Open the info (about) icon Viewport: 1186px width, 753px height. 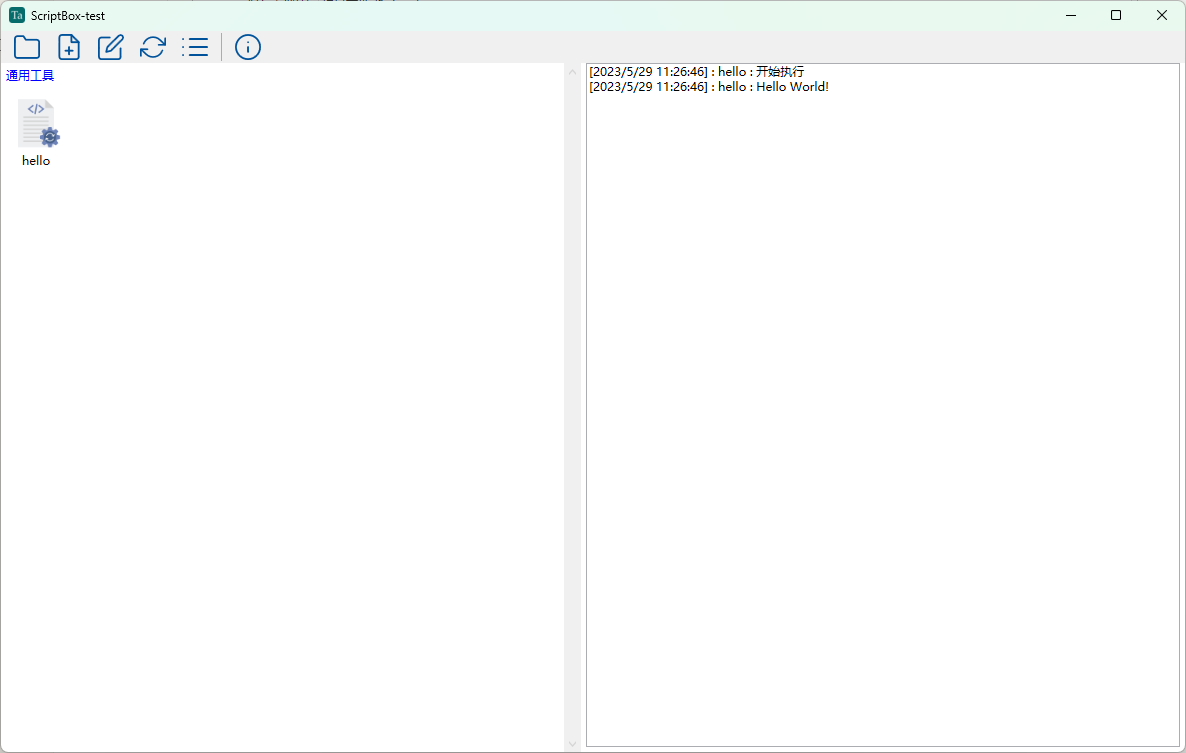[248, 47]
